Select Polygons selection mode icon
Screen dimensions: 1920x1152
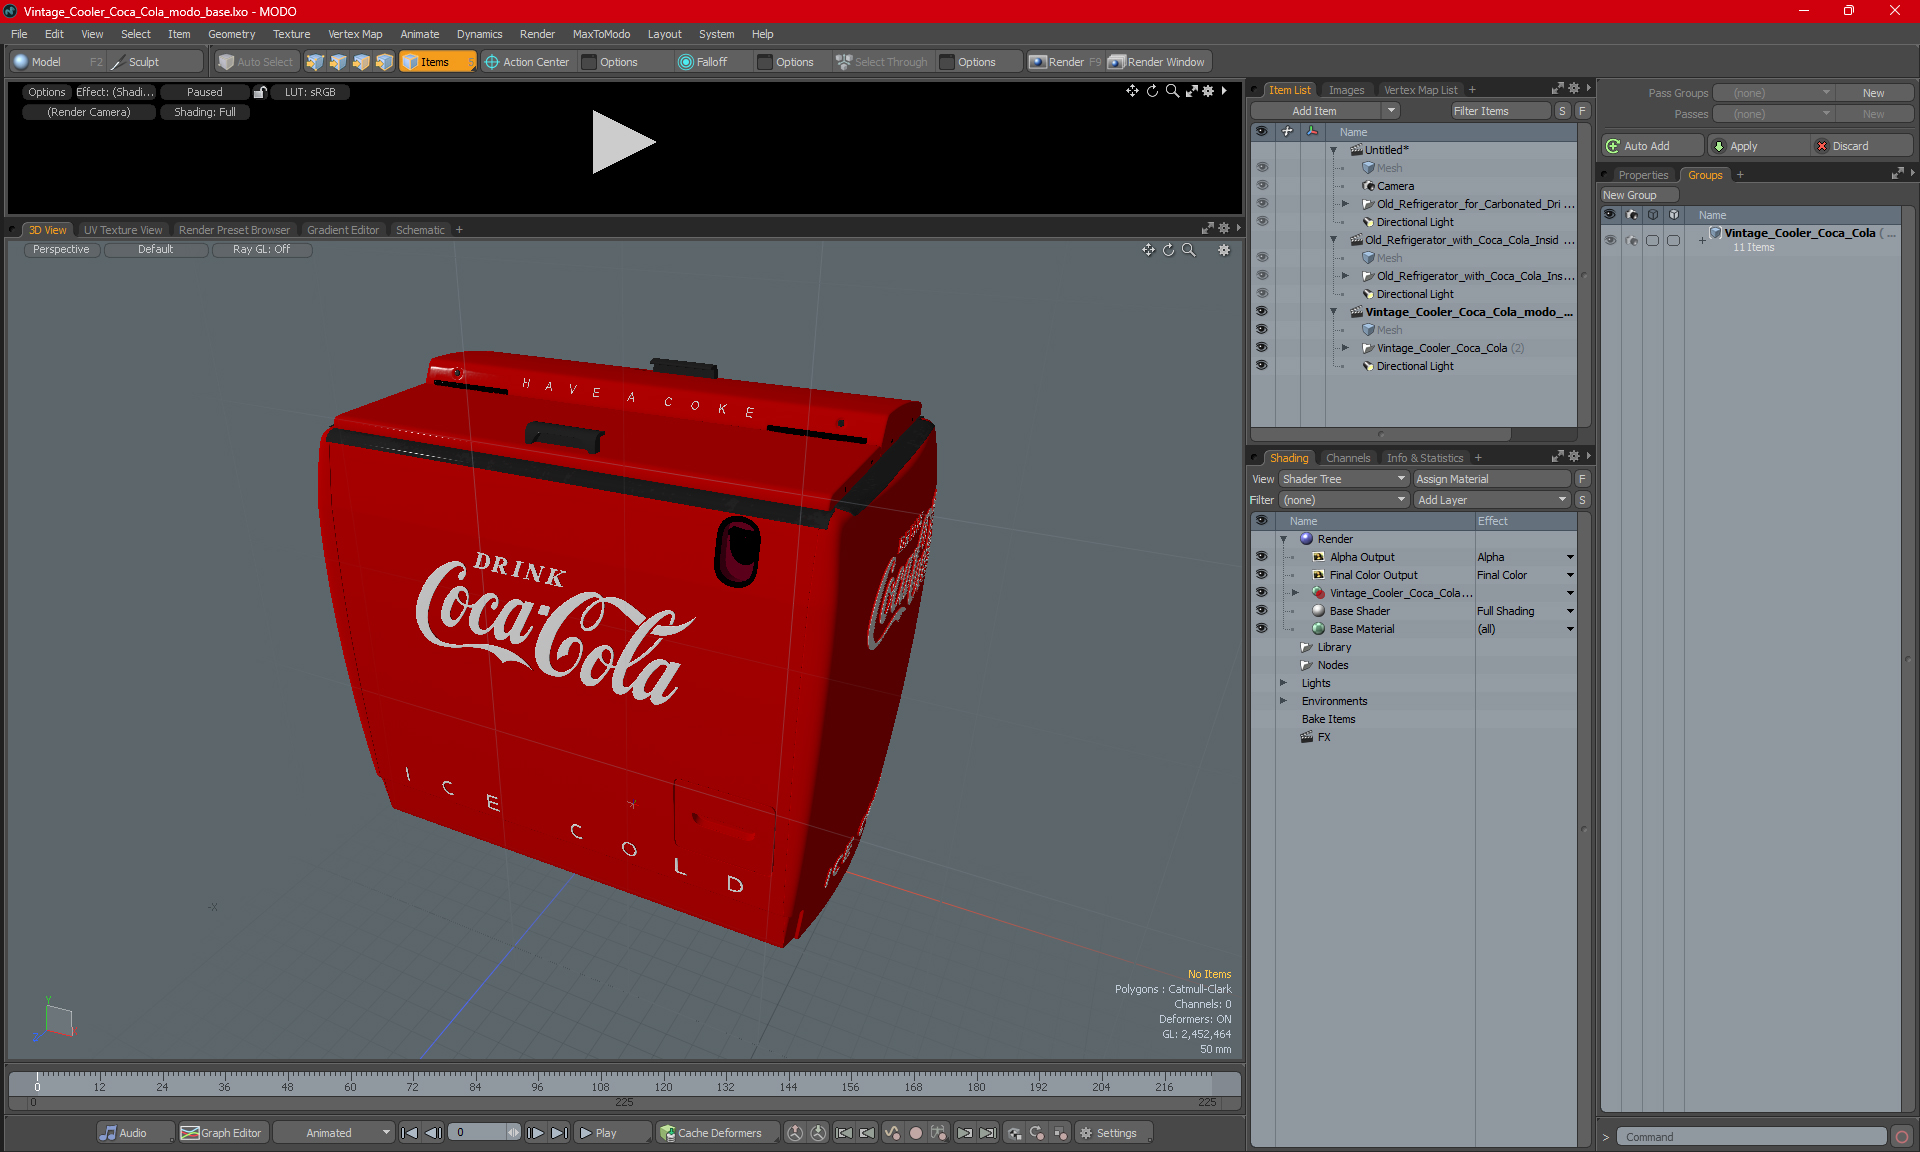[361, 62]
